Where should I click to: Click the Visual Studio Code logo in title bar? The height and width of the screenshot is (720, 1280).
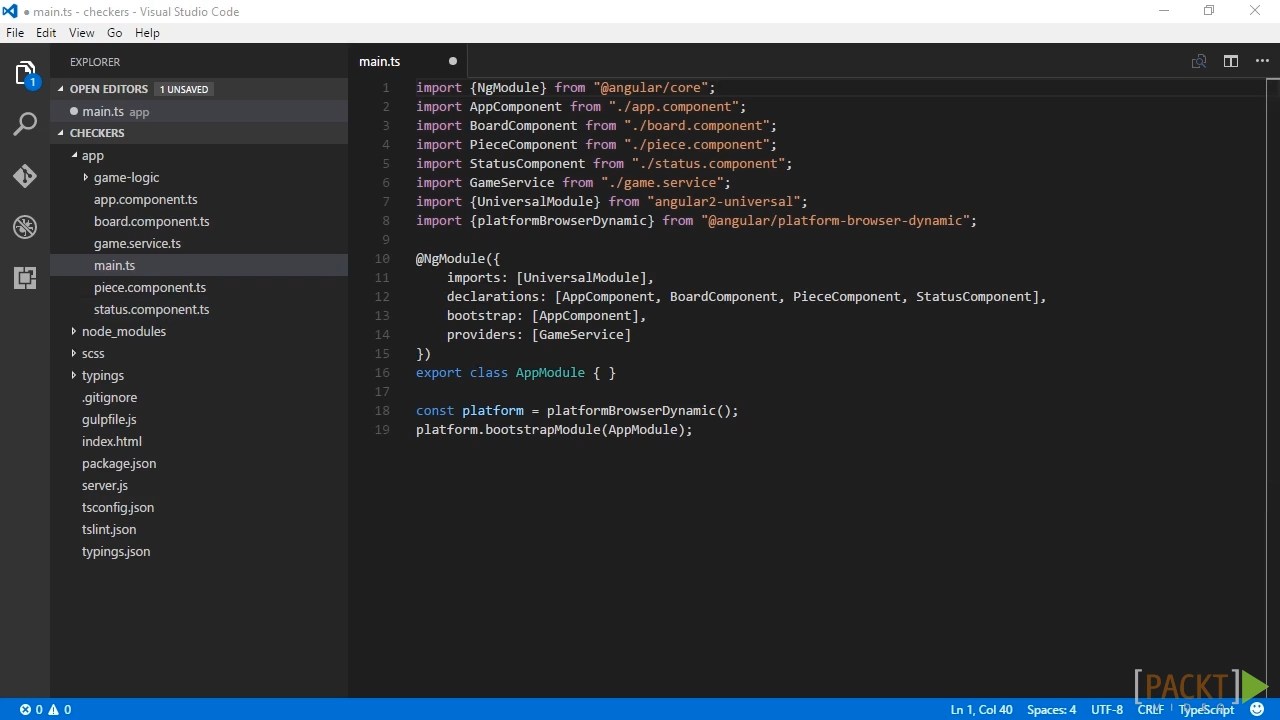click(10, 11)
